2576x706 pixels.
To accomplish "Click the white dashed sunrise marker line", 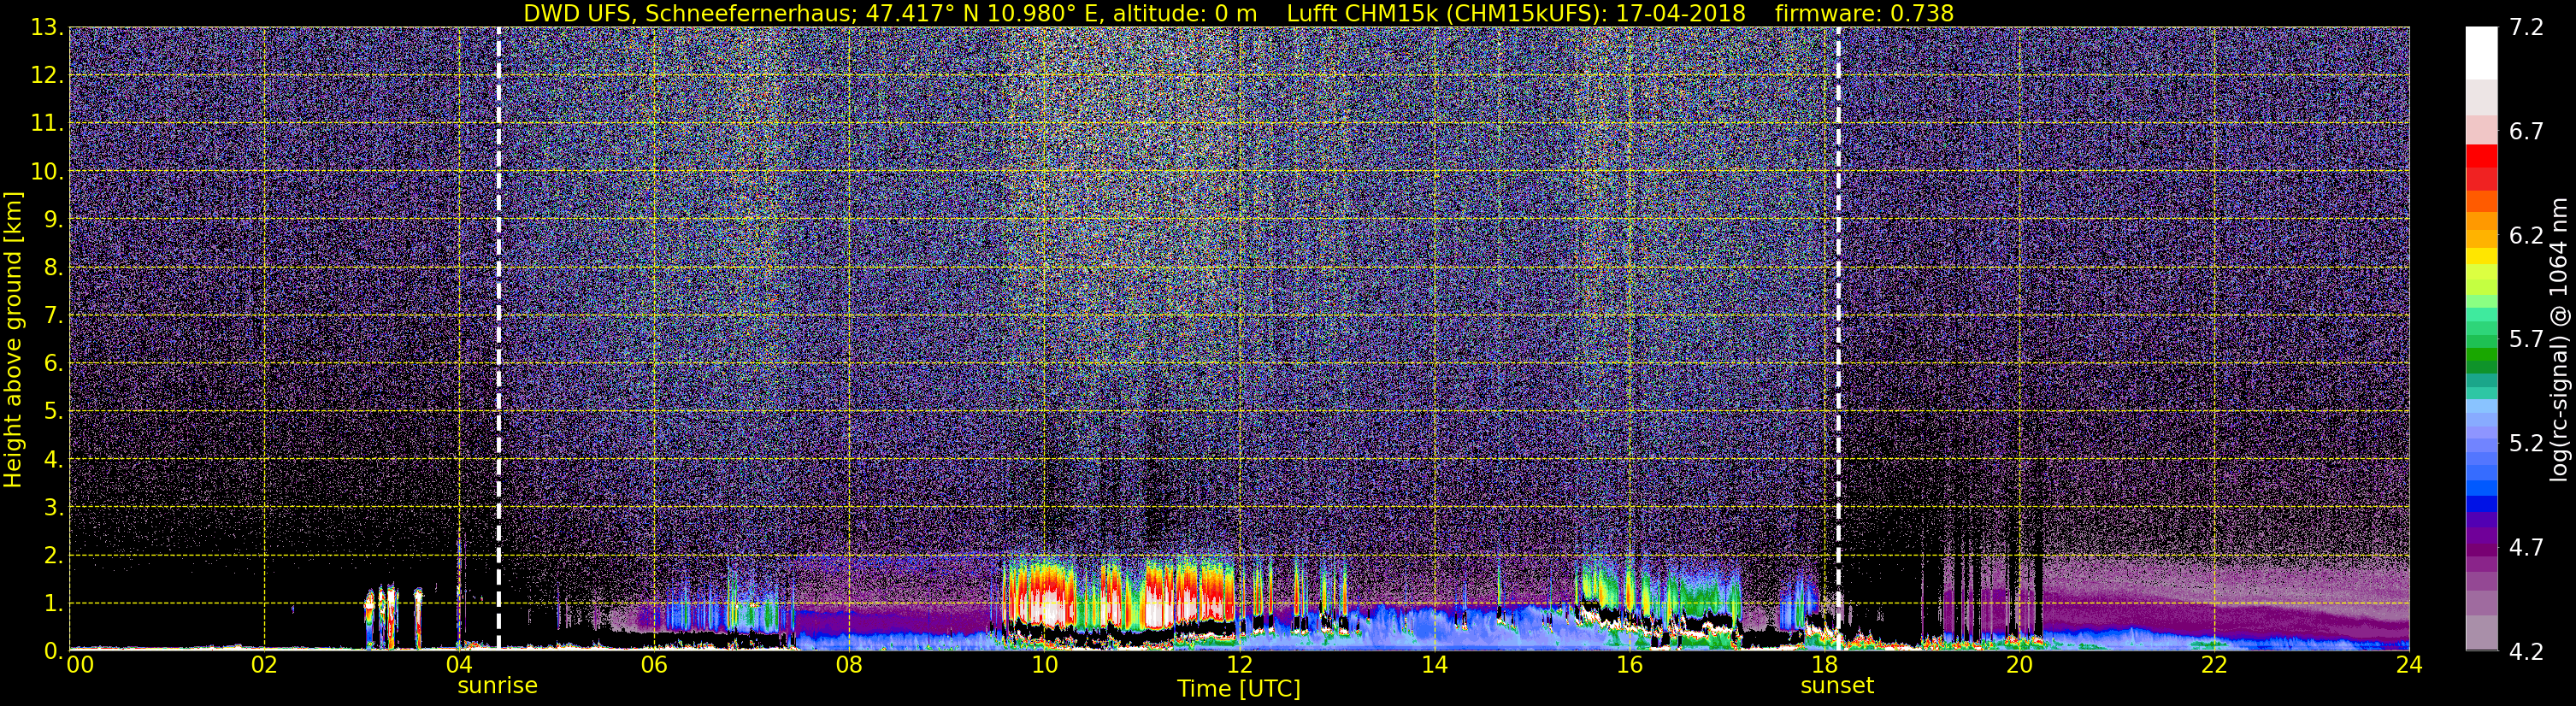I will 498,338.
